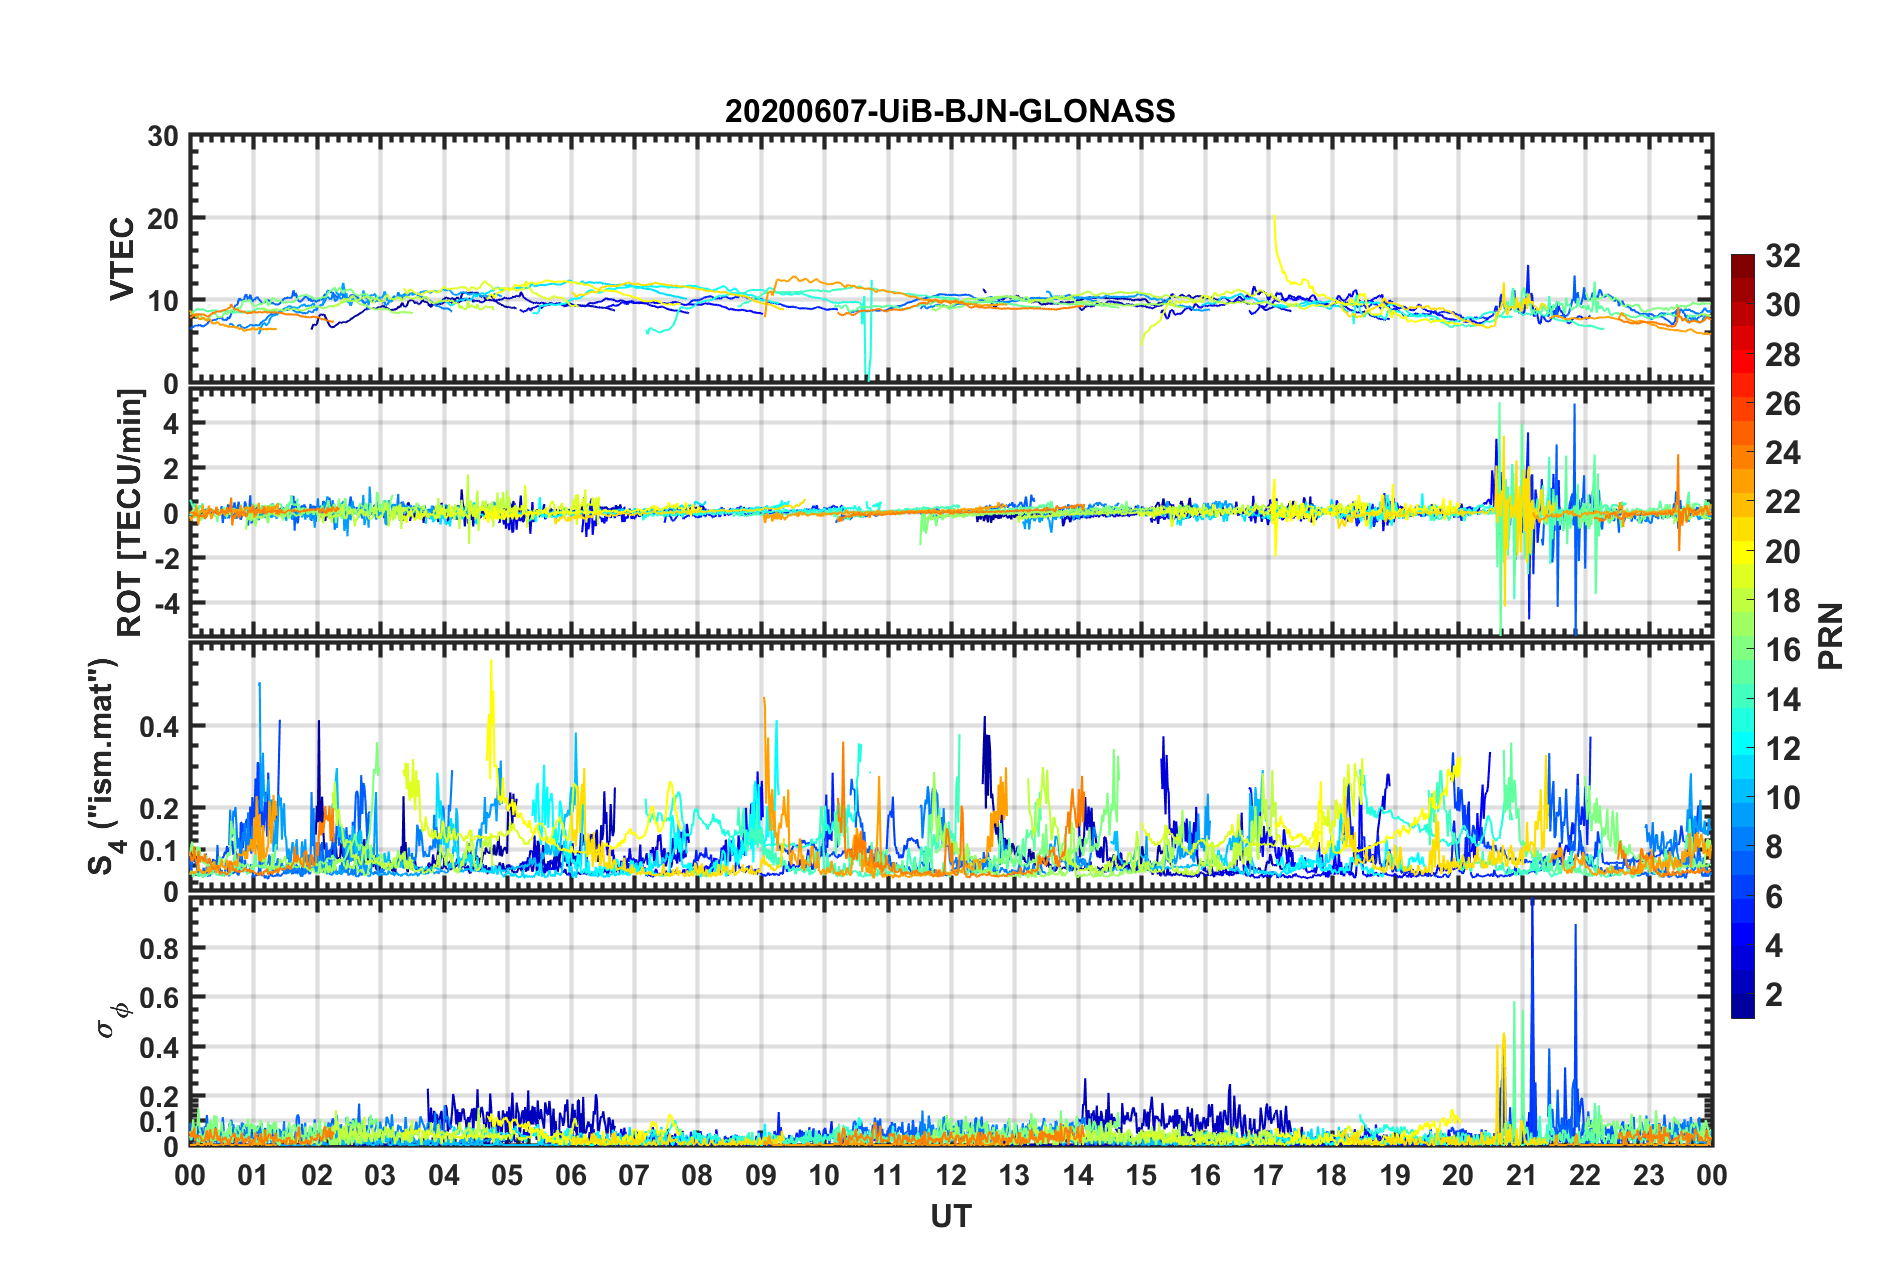Click x-axis hour tick 15
Viewport: 1902px width, 1272px height.
pos(1141,1175)
